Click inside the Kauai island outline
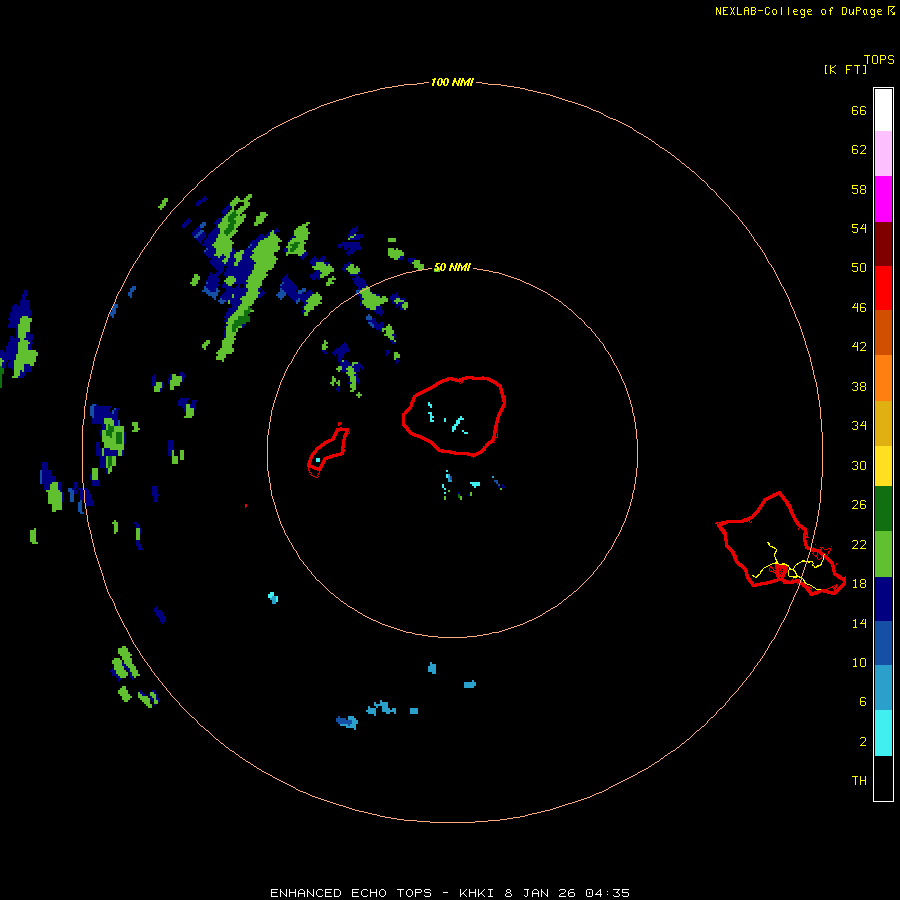Viewport: 900px width, 900px height. click(x=453, y=416)
